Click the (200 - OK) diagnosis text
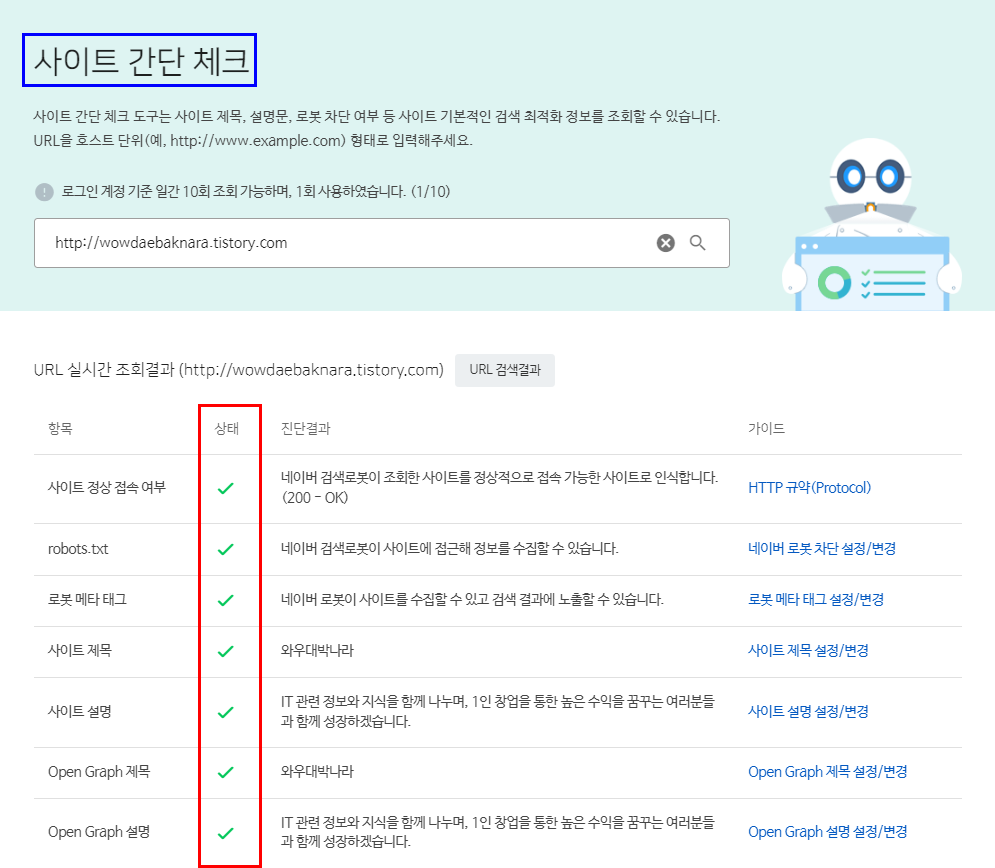 (315, 497)
